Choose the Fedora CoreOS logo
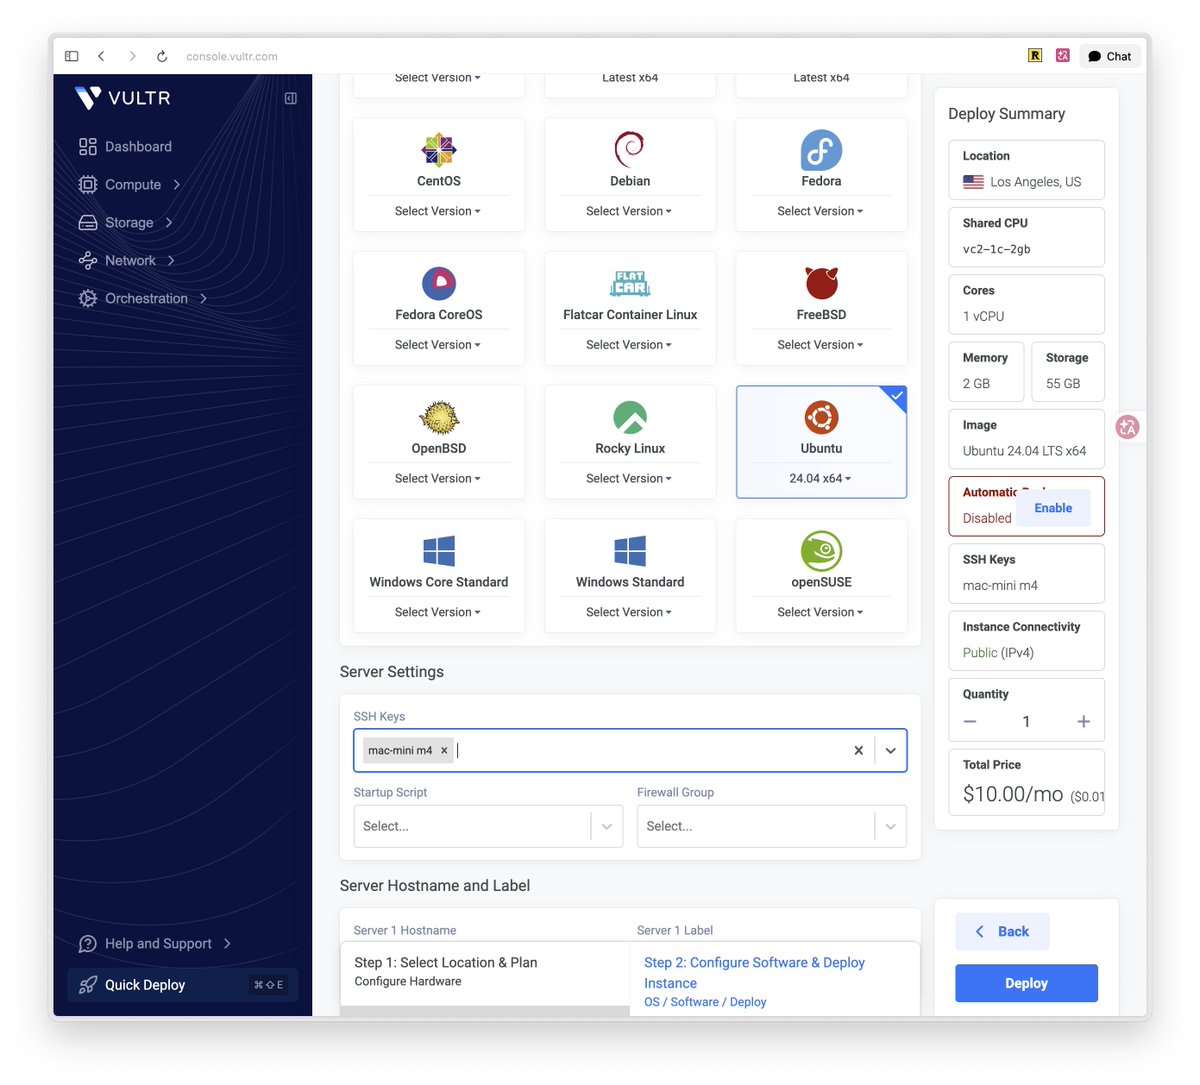This screenshot has height=1085, width=1200. point(439,284)
